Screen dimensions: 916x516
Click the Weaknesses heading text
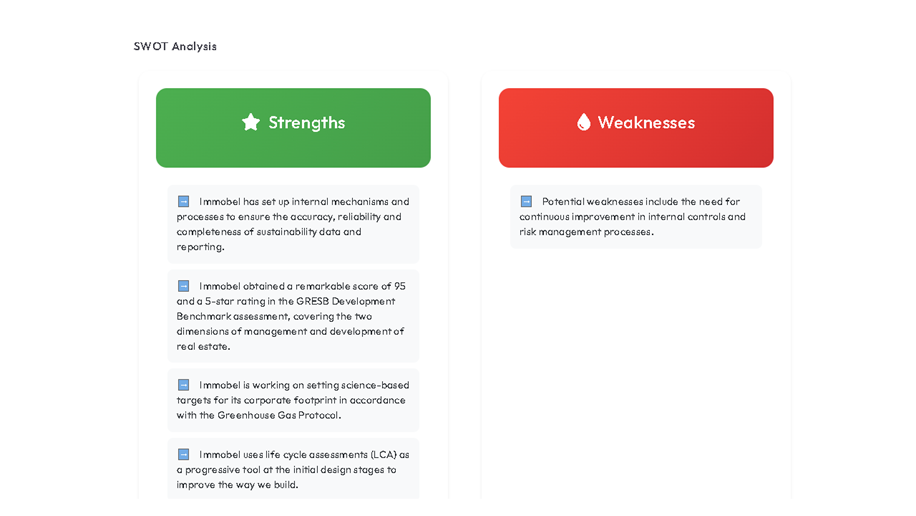coord(646,122)
